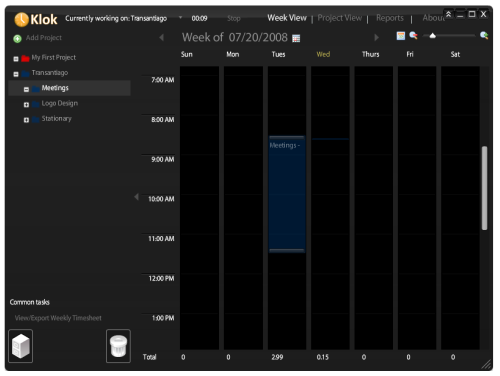Click the Fri column header
The height and width of the screenshot is (376, 500).
click(410, 54)
